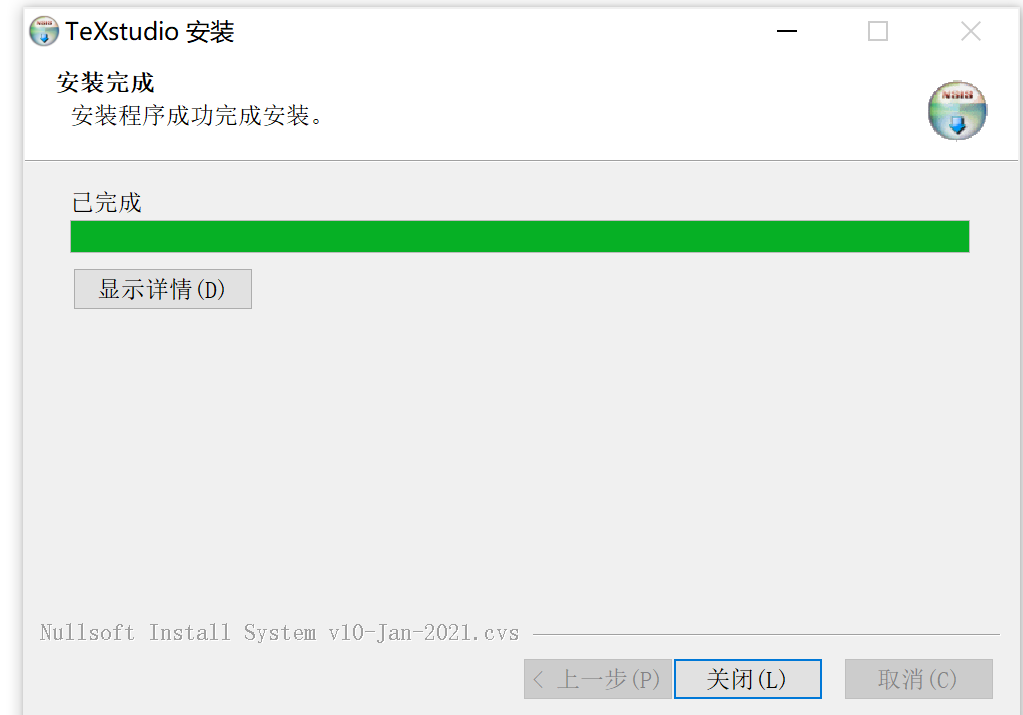This screenshot has height=715, width=1023.
Task: Click the Nullsoft Install System branding text
Action: pyautogui.click(x=279, y=633)
